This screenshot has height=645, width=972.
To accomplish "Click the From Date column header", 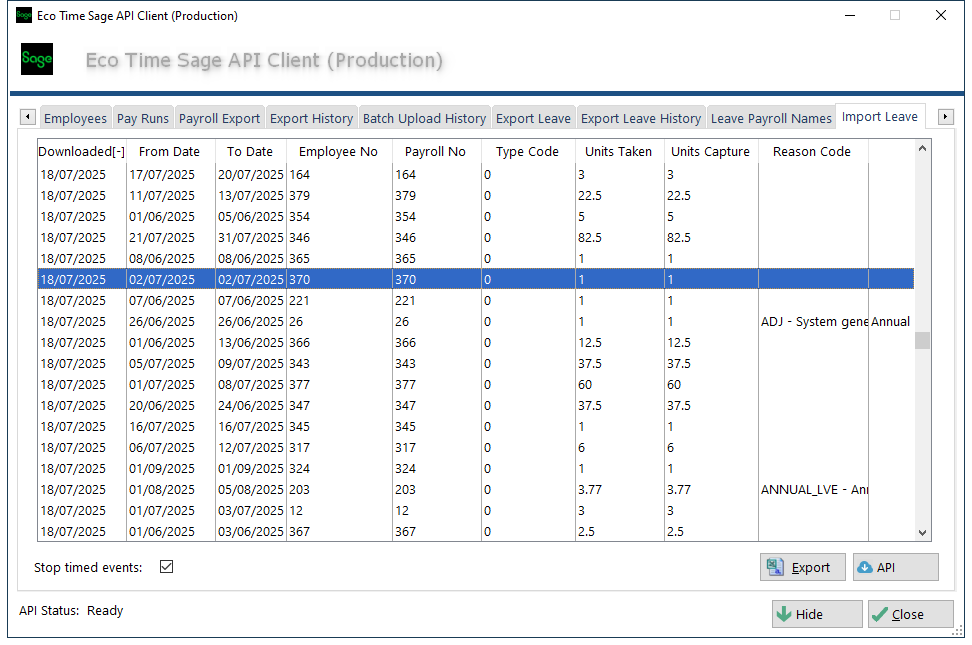I will click(x=169, y=151).
